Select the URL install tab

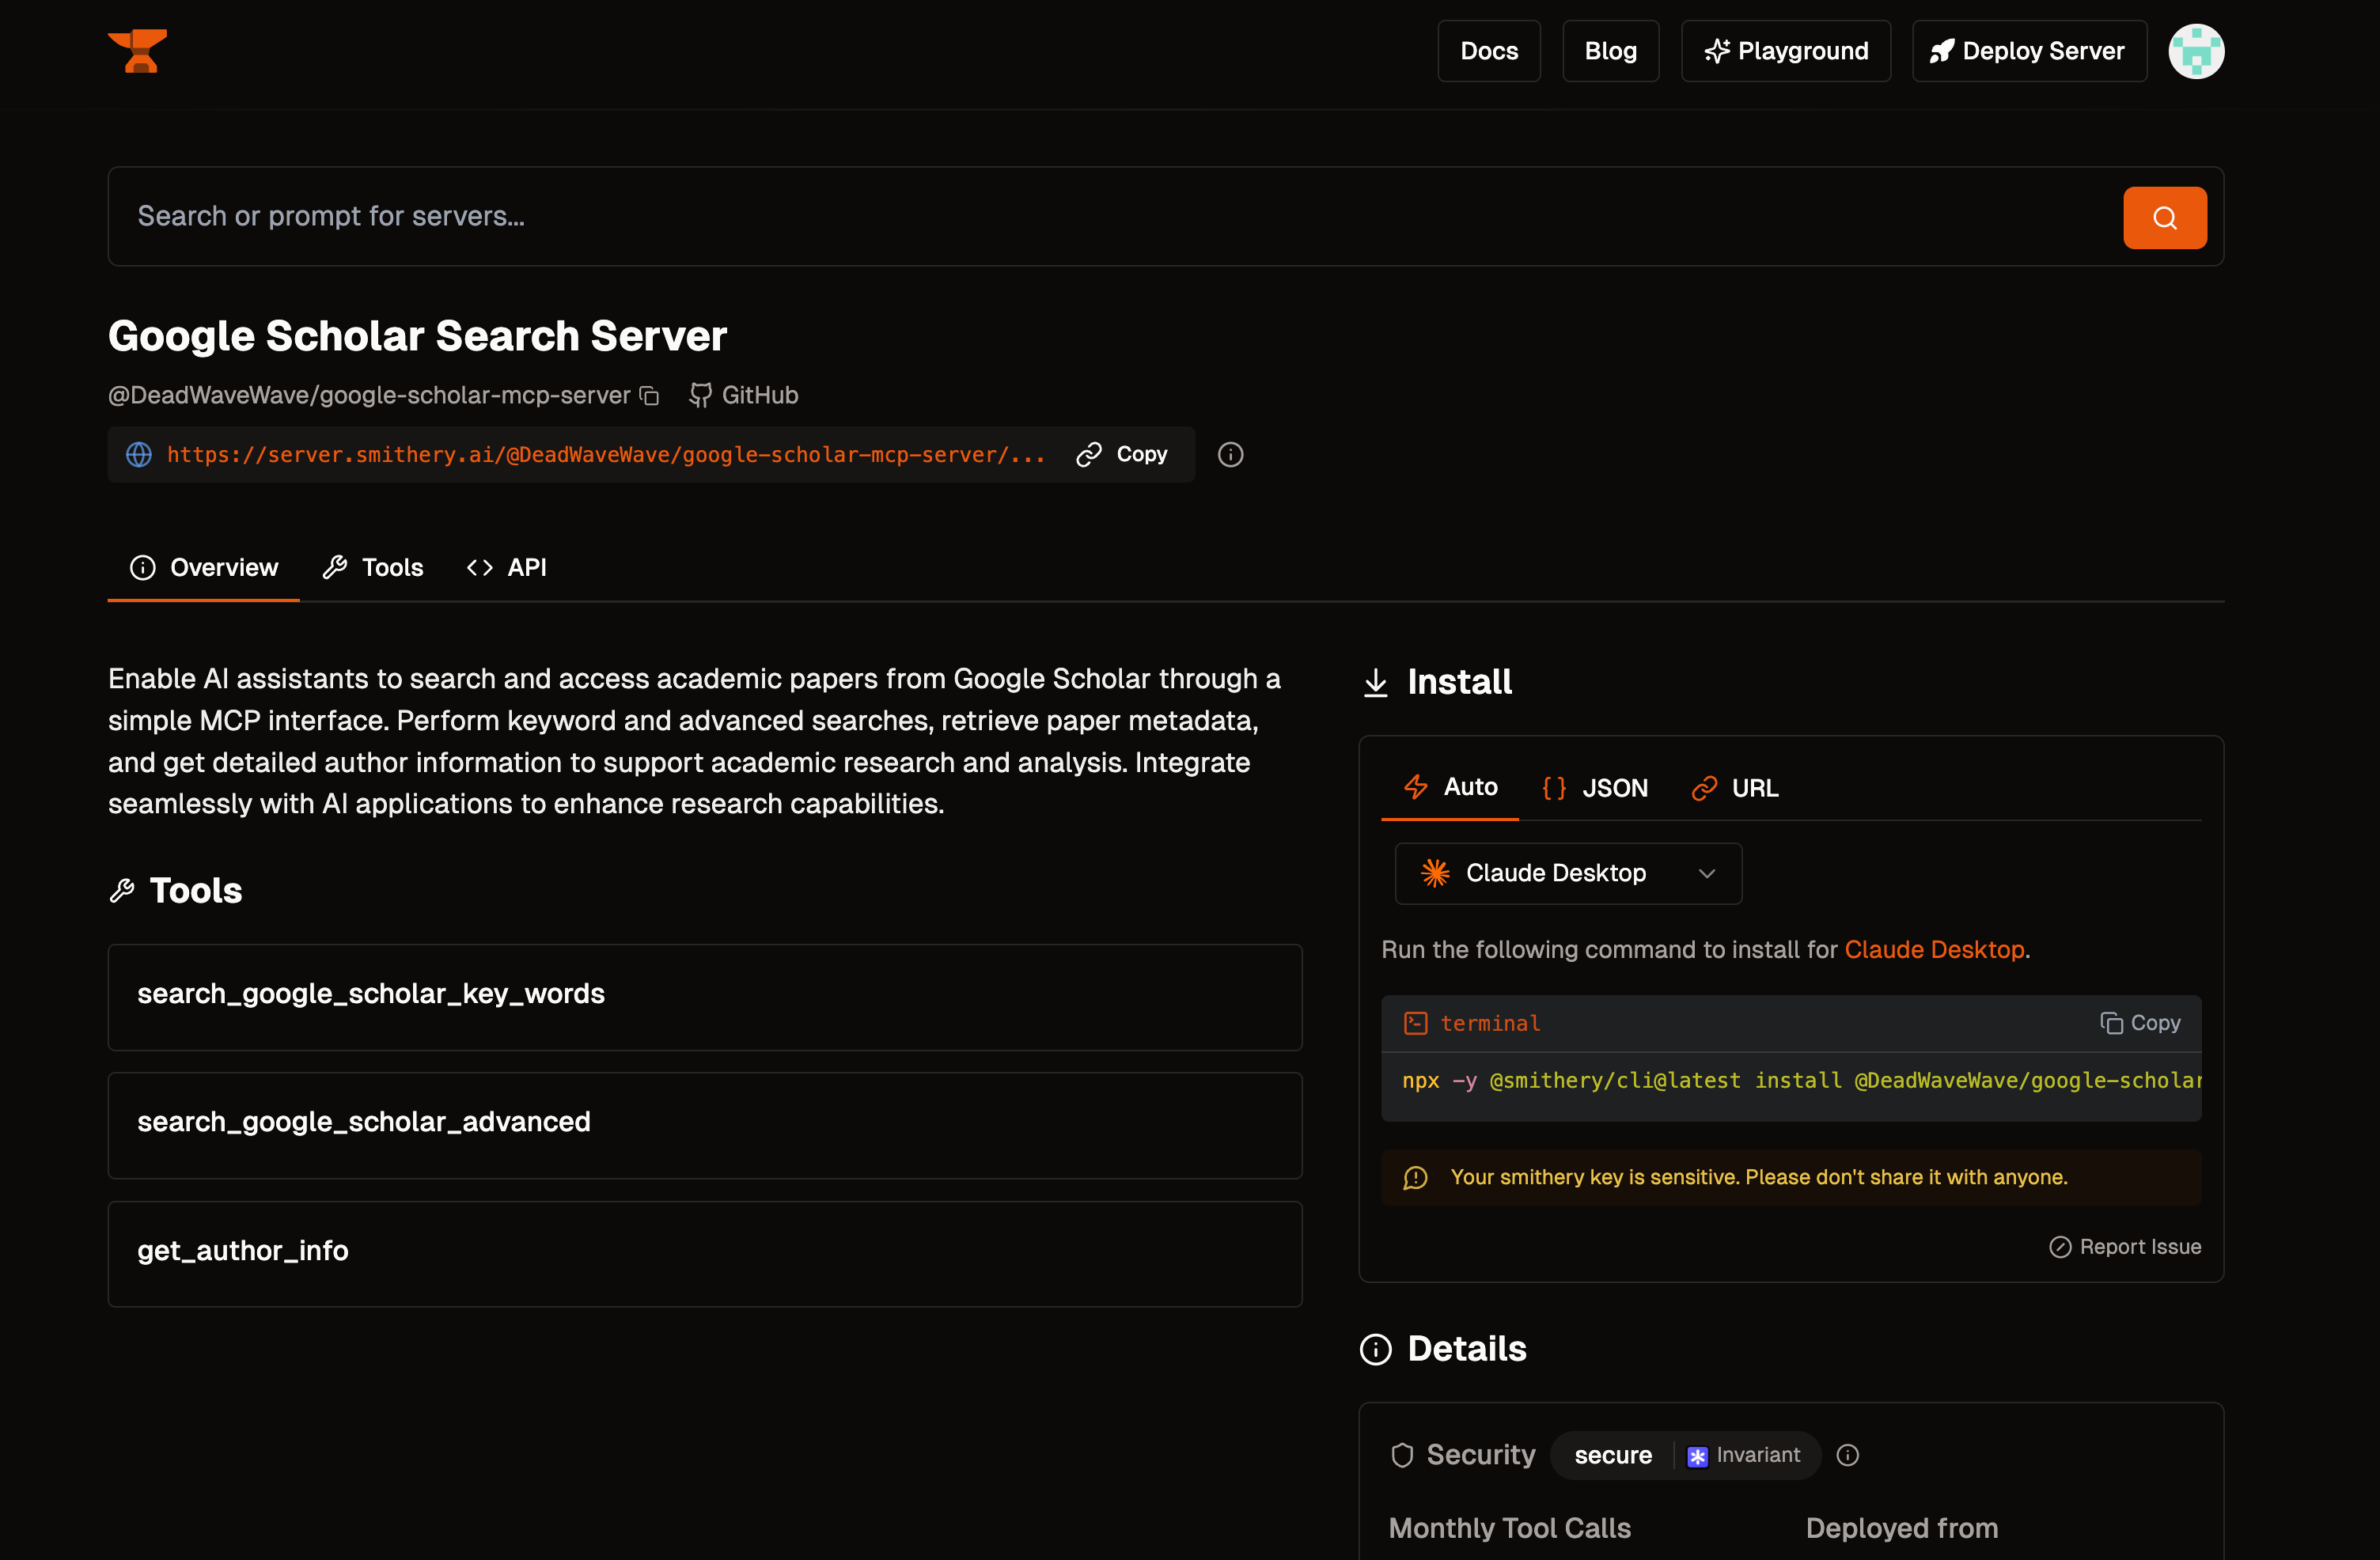pos(1735,788)
